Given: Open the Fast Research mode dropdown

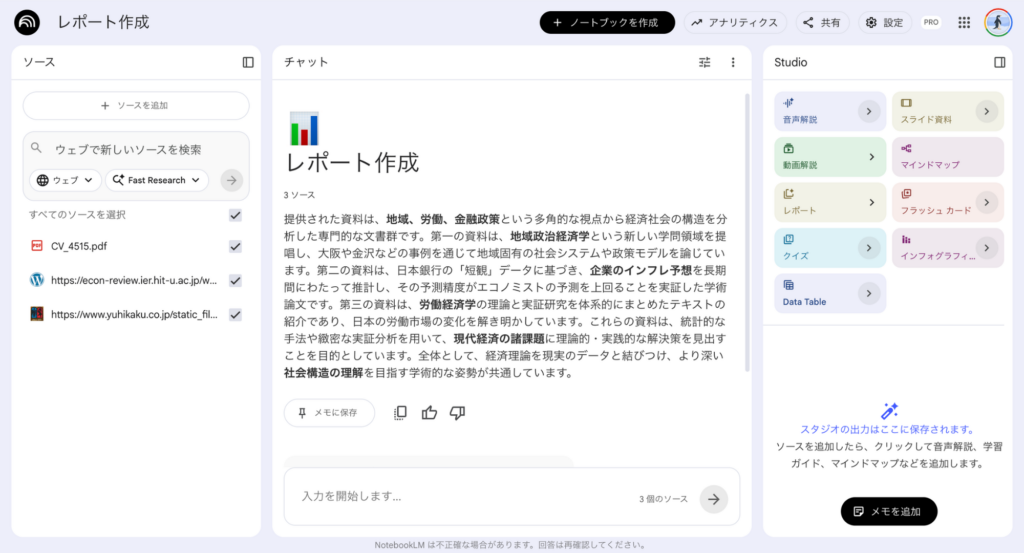Looking at the screenshot, I should [x=157, y=180].
